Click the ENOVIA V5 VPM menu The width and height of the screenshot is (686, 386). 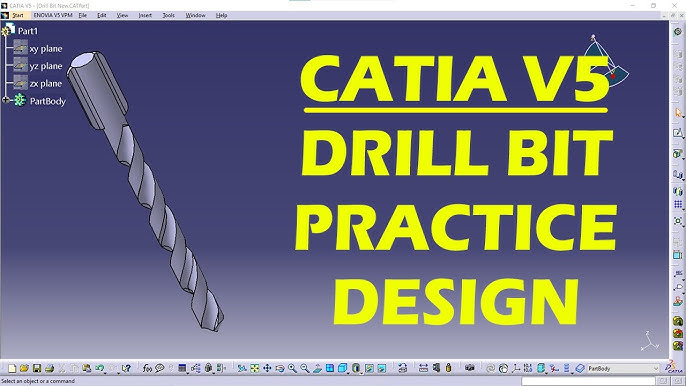(52, 15)
